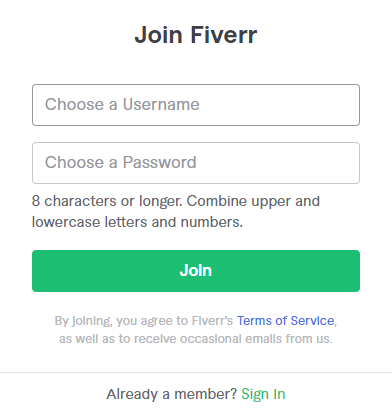Click the occasional emails notice line
This screenshot has height=412, width=392.
pyautogui.click(x=196, y=339)
